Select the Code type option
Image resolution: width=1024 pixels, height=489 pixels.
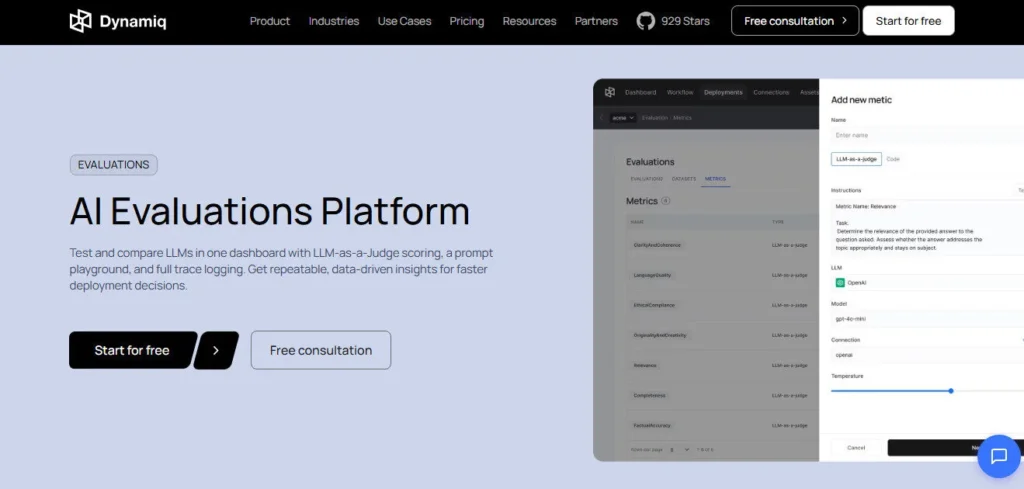point(893,159)
